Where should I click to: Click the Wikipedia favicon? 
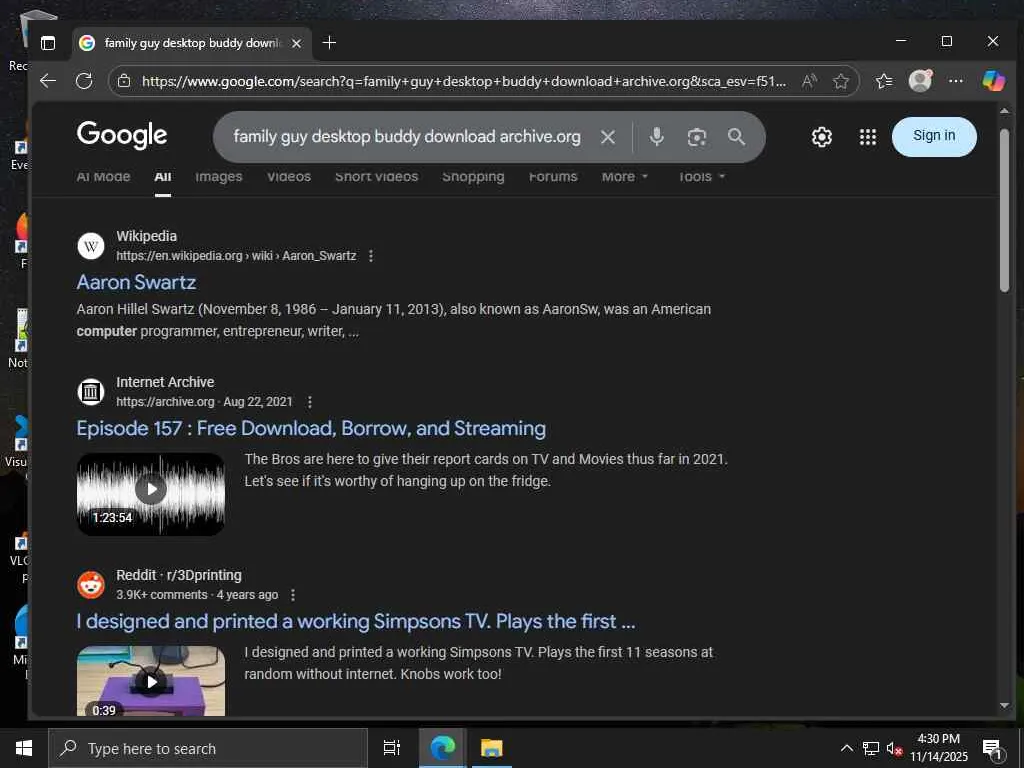[91, 246]
